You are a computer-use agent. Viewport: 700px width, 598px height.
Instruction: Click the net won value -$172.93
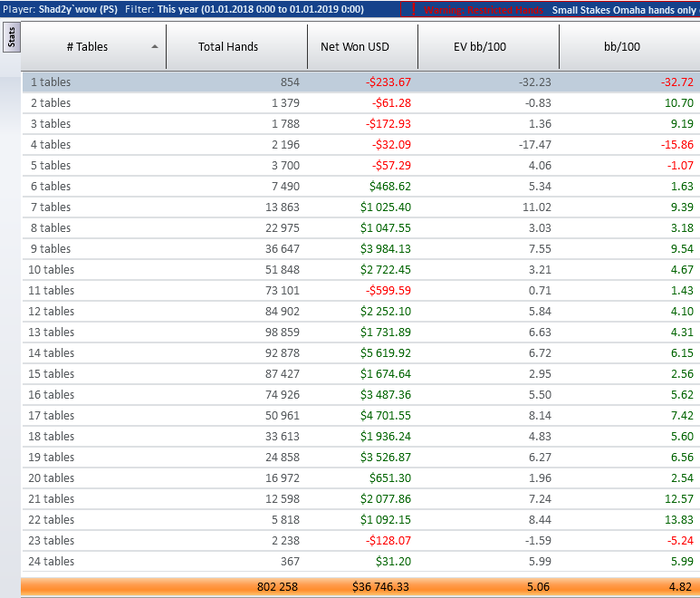click(388, 124)
